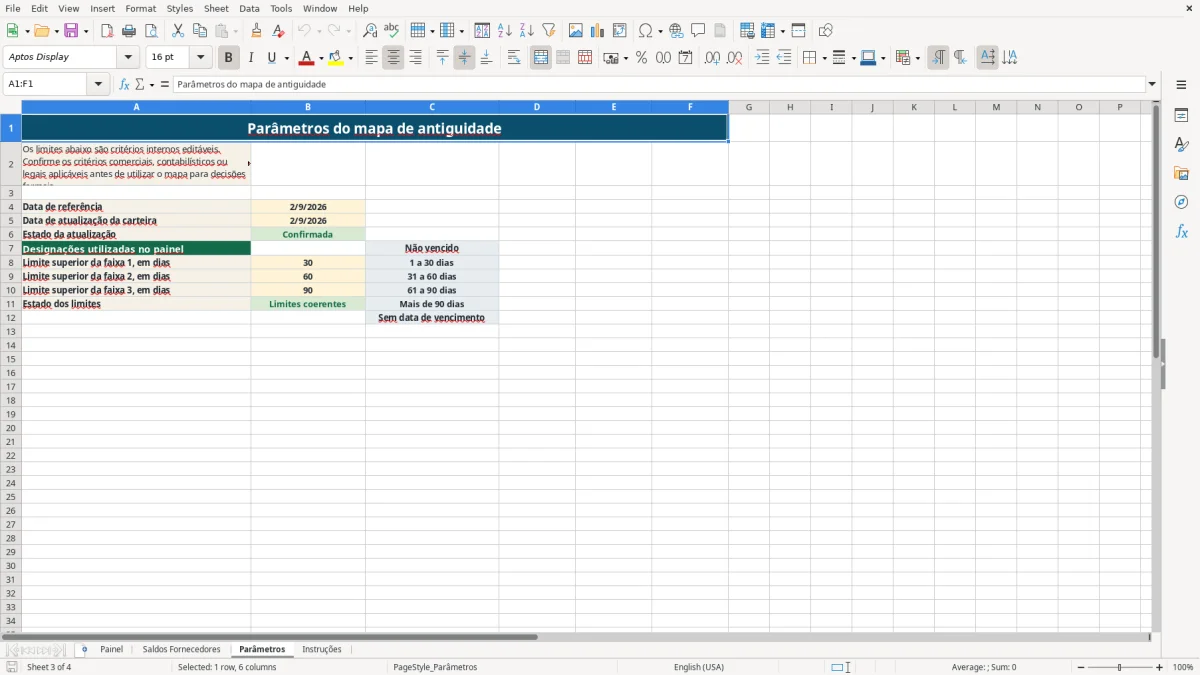Toggle Wrap Text
1200x675 pixels.
[x=514, y=58]
